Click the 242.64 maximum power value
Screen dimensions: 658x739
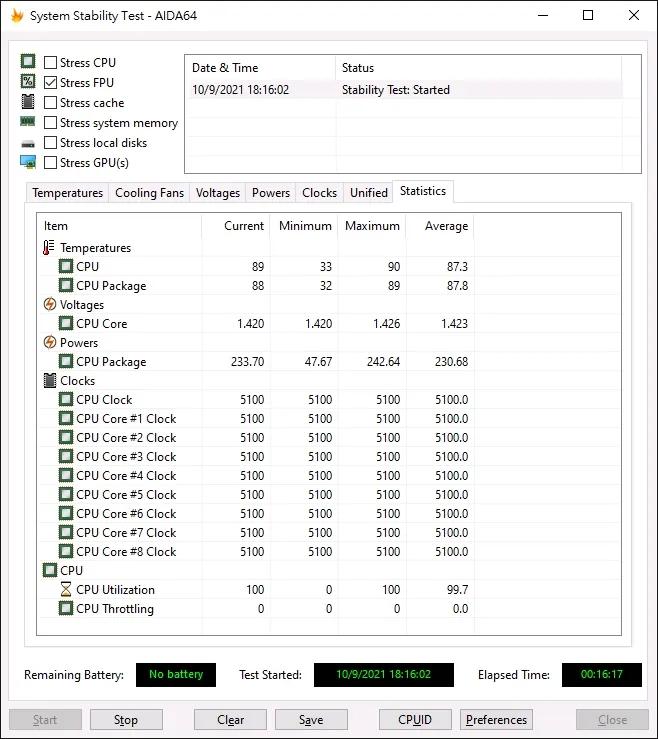point(383,361)
